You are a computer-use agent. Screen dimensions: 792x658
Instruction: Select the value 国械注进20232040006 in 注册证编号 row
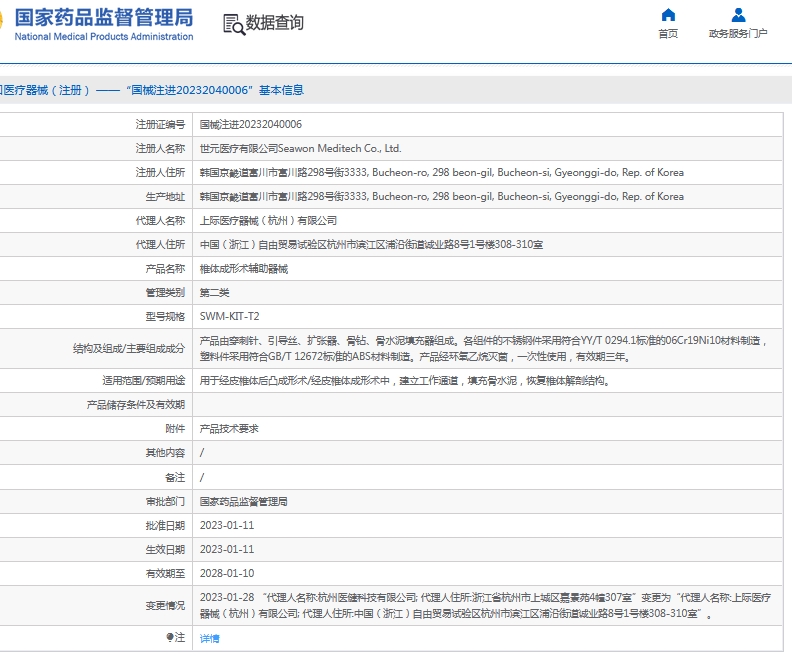(251, 124)
